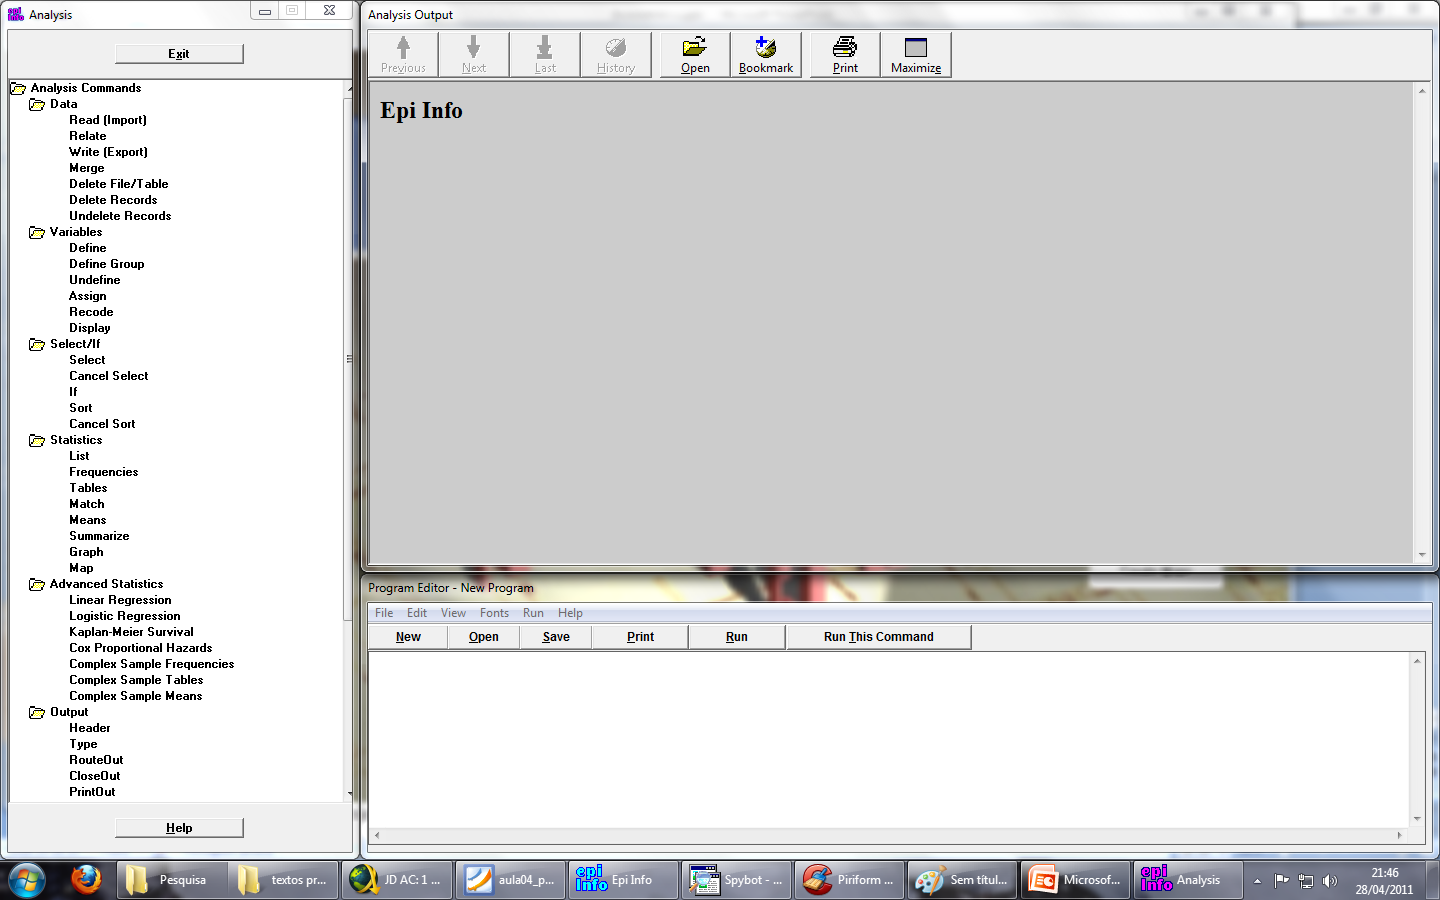Viewport: 1440px width, 900px height.
Task: Click Print button in Program Editor
Action: [640, 637]
